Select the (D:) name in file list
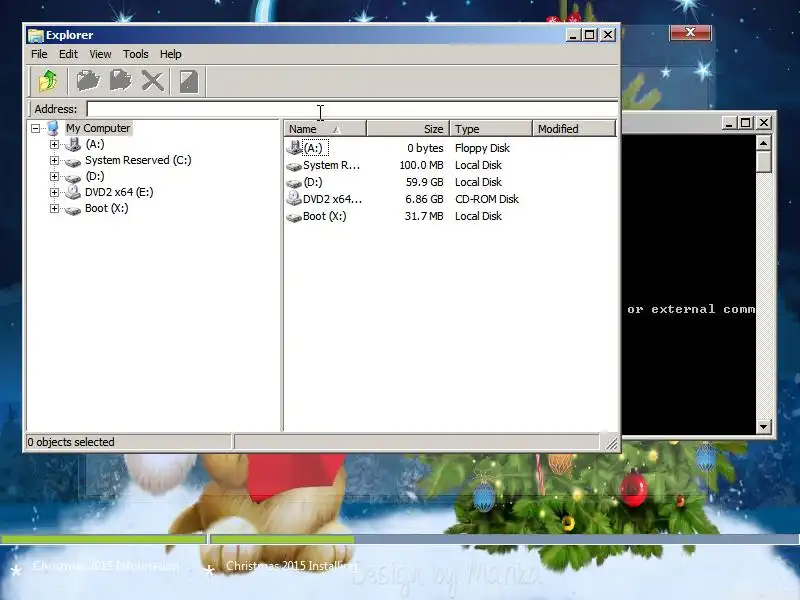800x600 pixels. (312, 182)
